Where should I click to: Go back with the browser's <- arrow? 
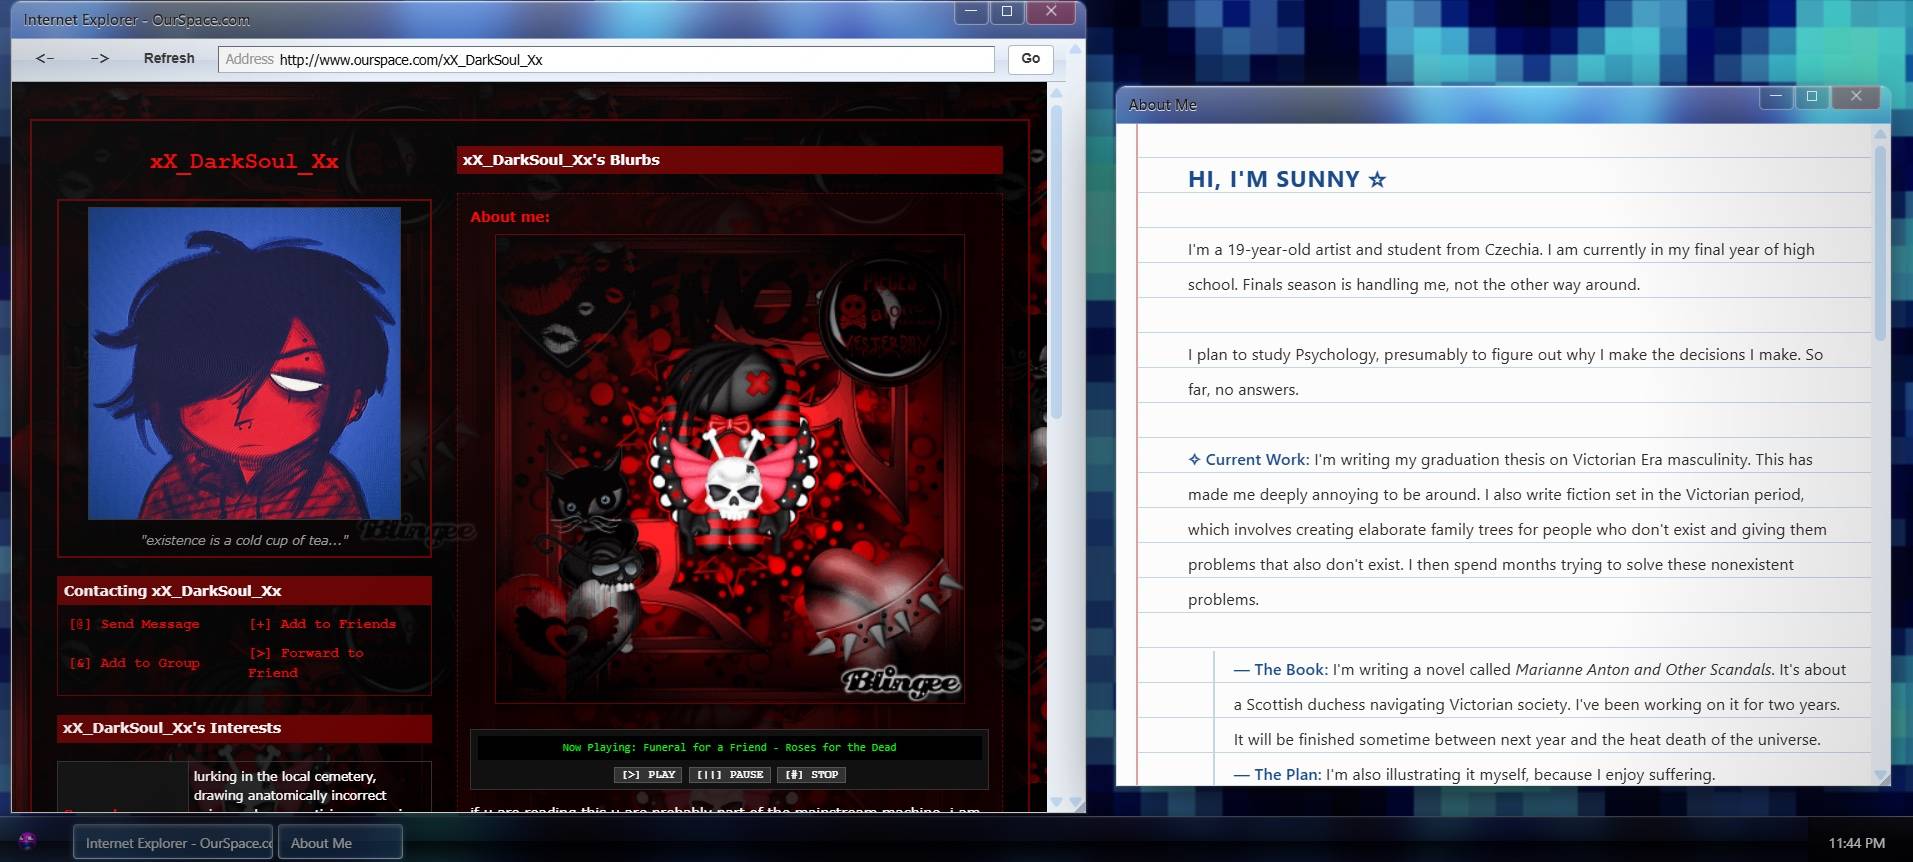pyautogui.click(x=45, y=59)
